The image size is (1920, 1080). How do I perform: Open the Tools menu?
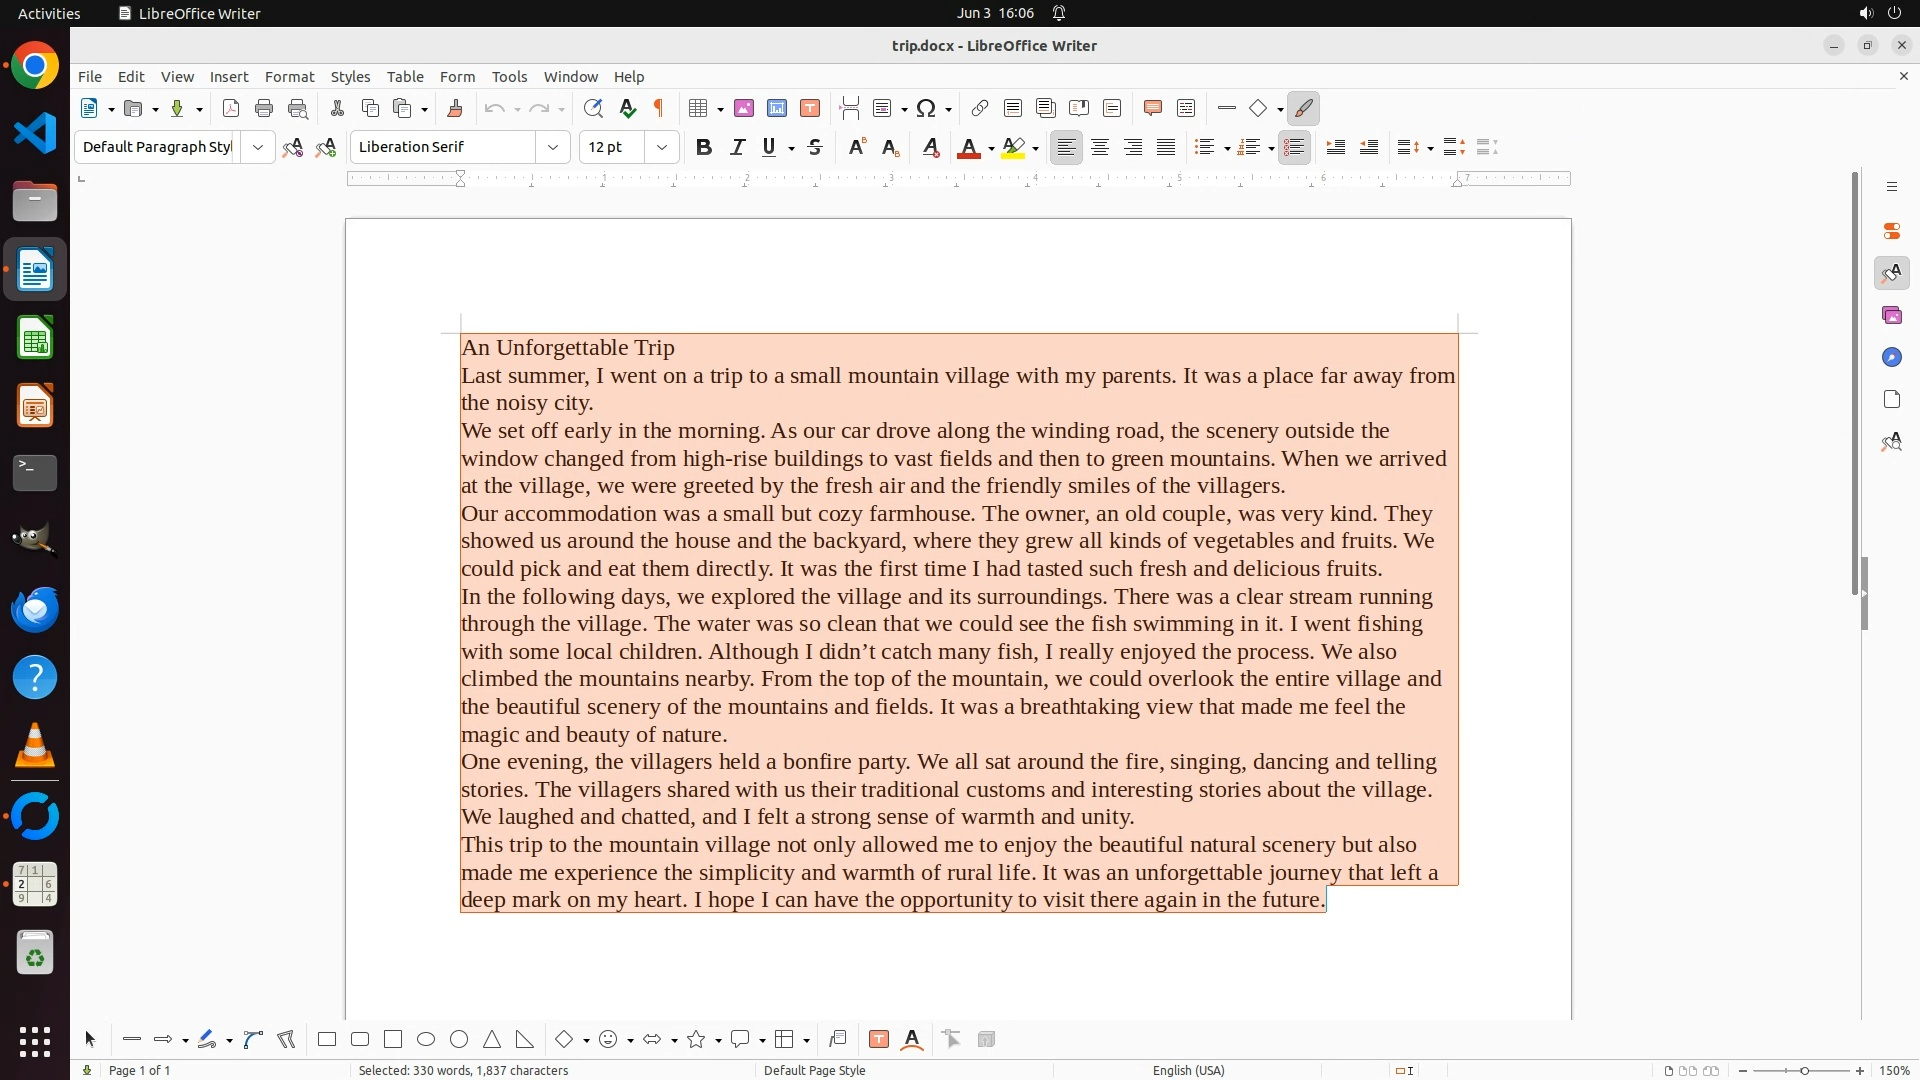click(509, 77)
